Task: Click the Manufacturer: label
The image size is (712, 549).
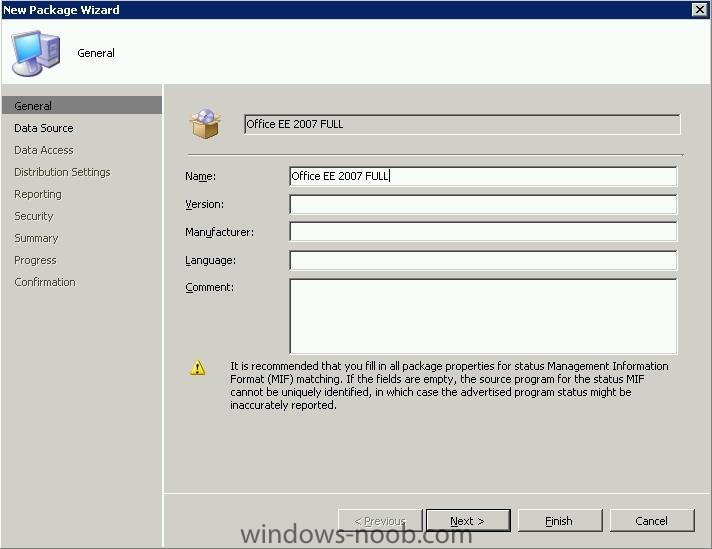Action: [x=219, y=232]
